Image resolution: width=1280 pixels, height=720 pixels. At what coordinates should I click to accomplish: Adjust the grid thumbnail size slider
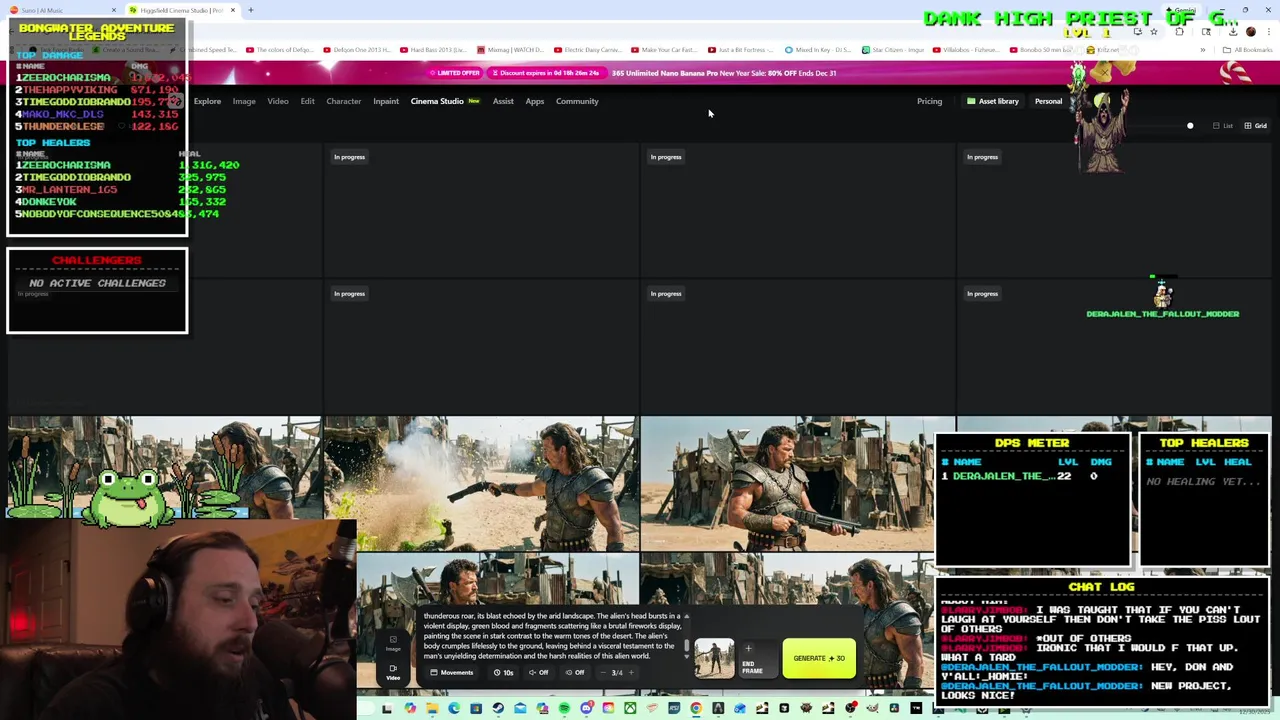(x=1190, y=126)
